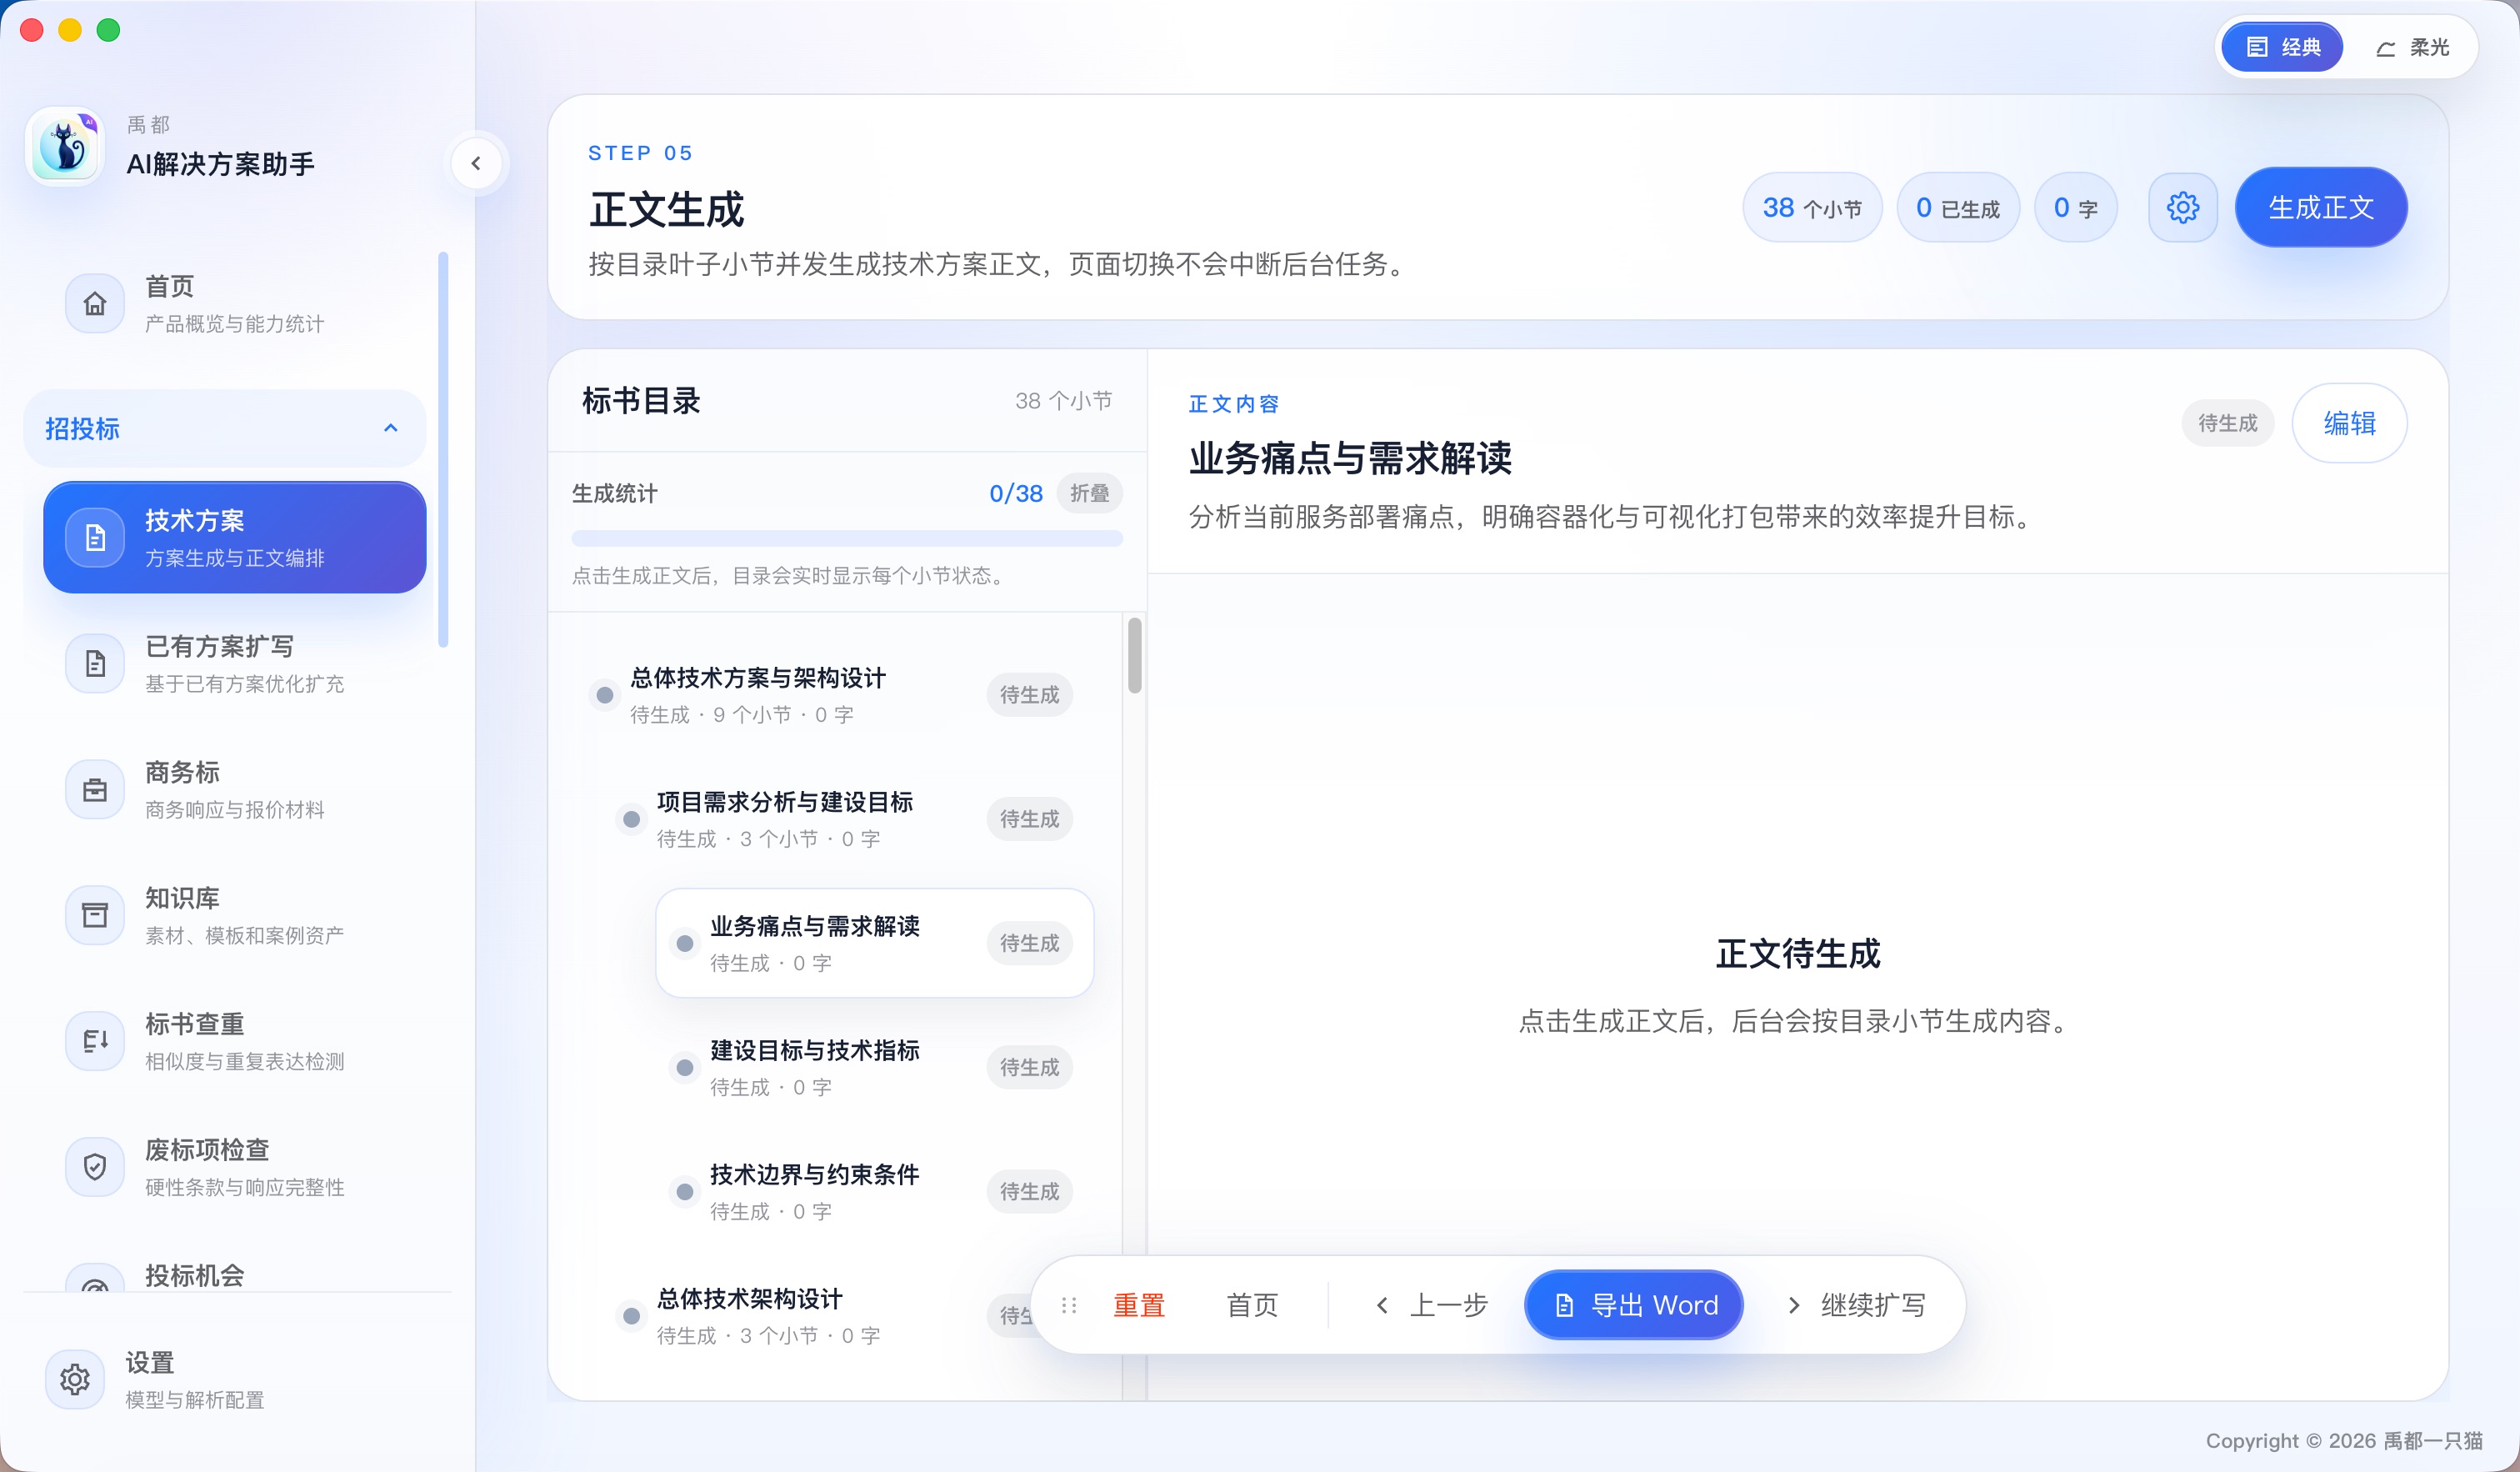
Task: Click the AI cat app logo
Action: pos(65,147)
